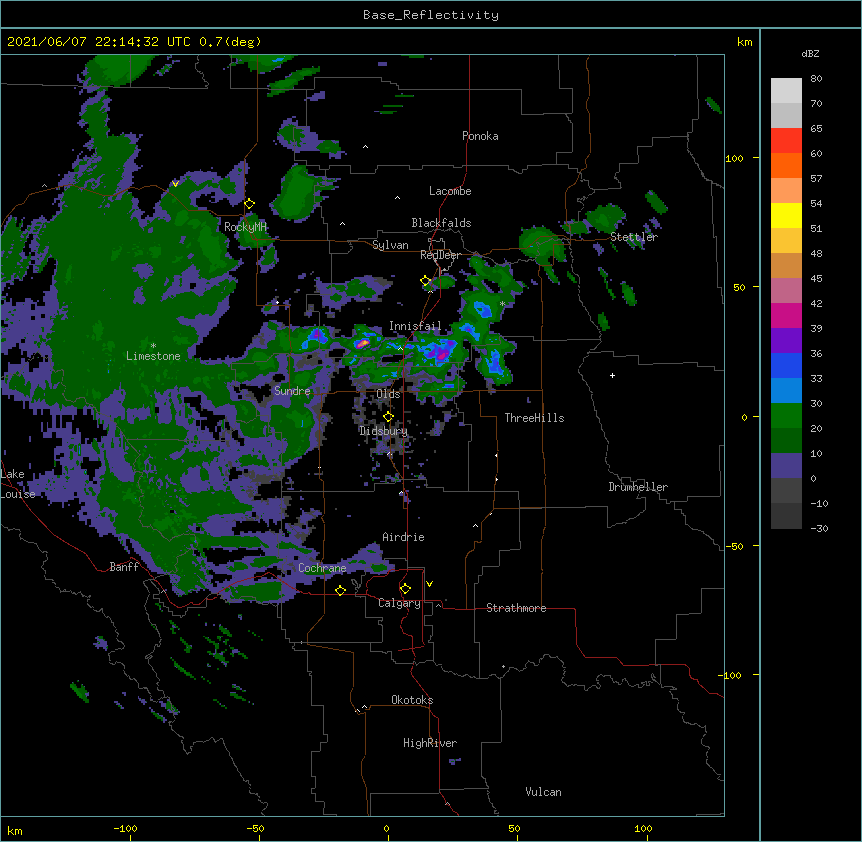
Task: Click the Banff town label
Action: pyautogui.click(x=124, y=567)
